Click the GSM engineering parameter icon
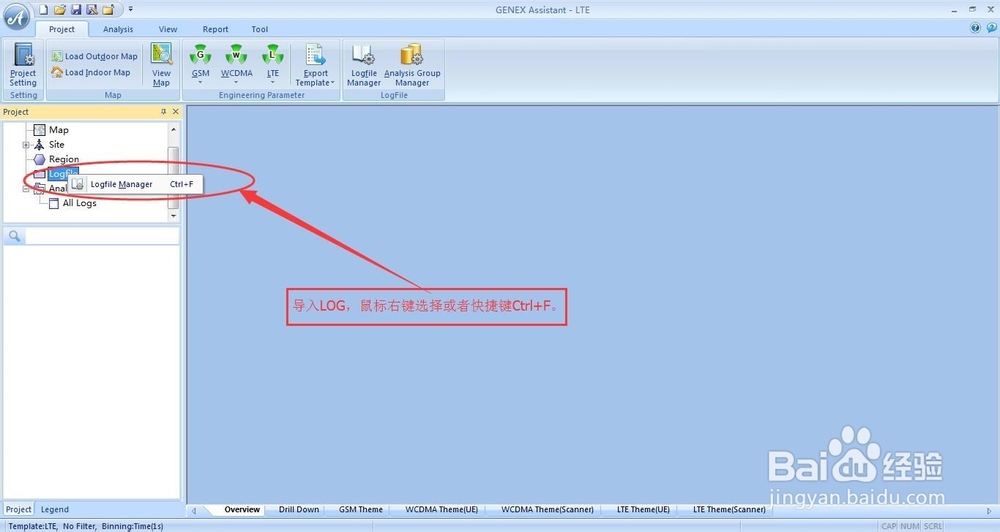Viewport: 1000px width, 532px height. [200, 55]
